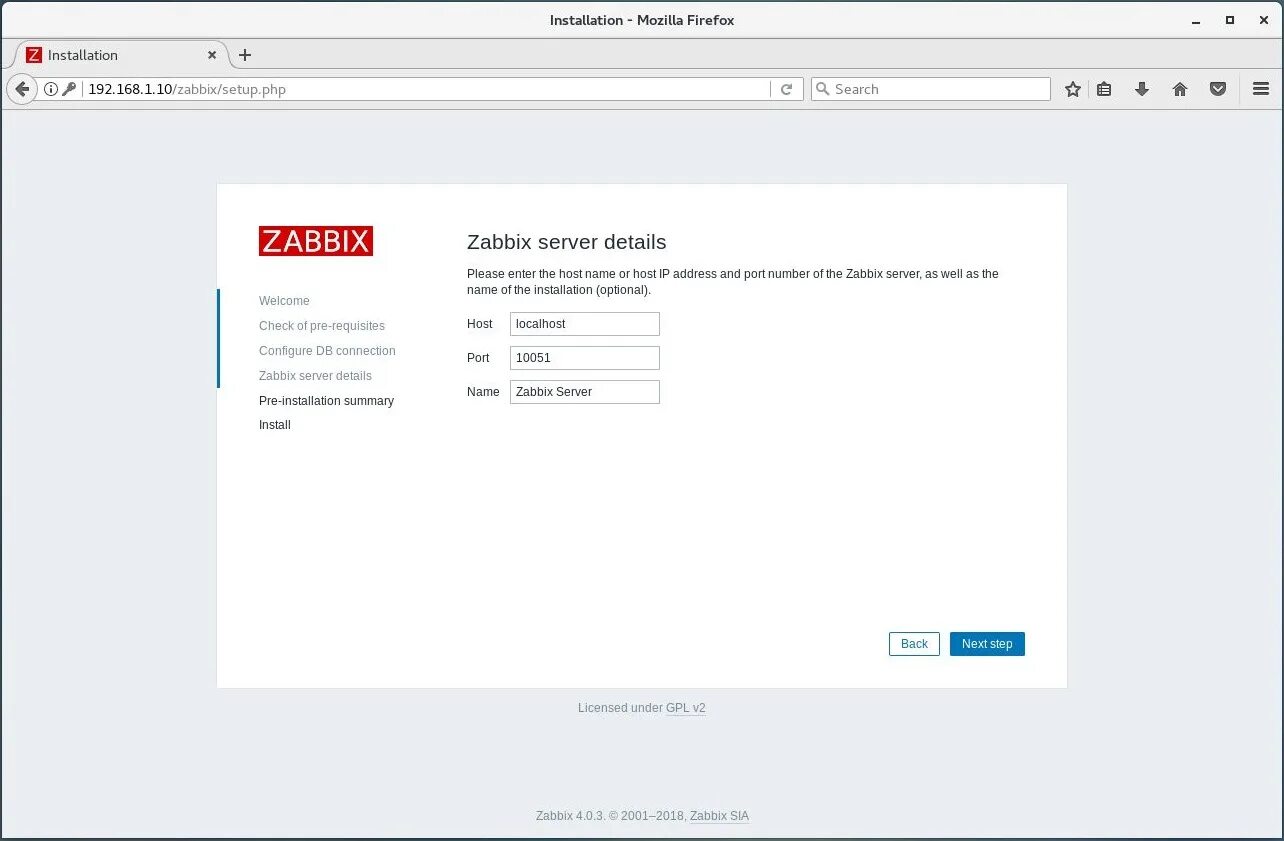Open a new tab with plus icon
This screenshot has height=841, width=1284.
(x=245, y=55)
